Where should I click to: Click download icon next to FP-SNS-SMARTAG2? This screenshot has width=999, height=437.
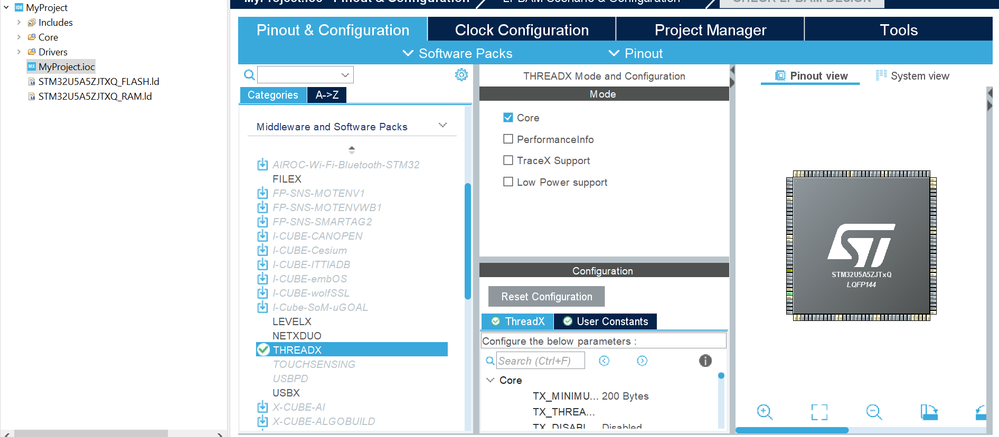click(x=262, y=222)
